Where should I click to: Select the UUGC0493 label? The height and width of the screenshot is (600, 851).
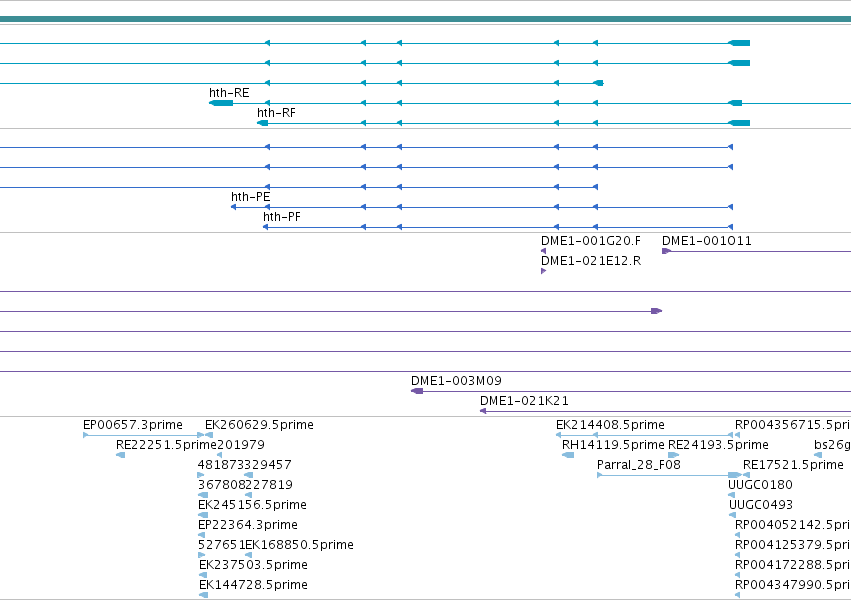760,505
